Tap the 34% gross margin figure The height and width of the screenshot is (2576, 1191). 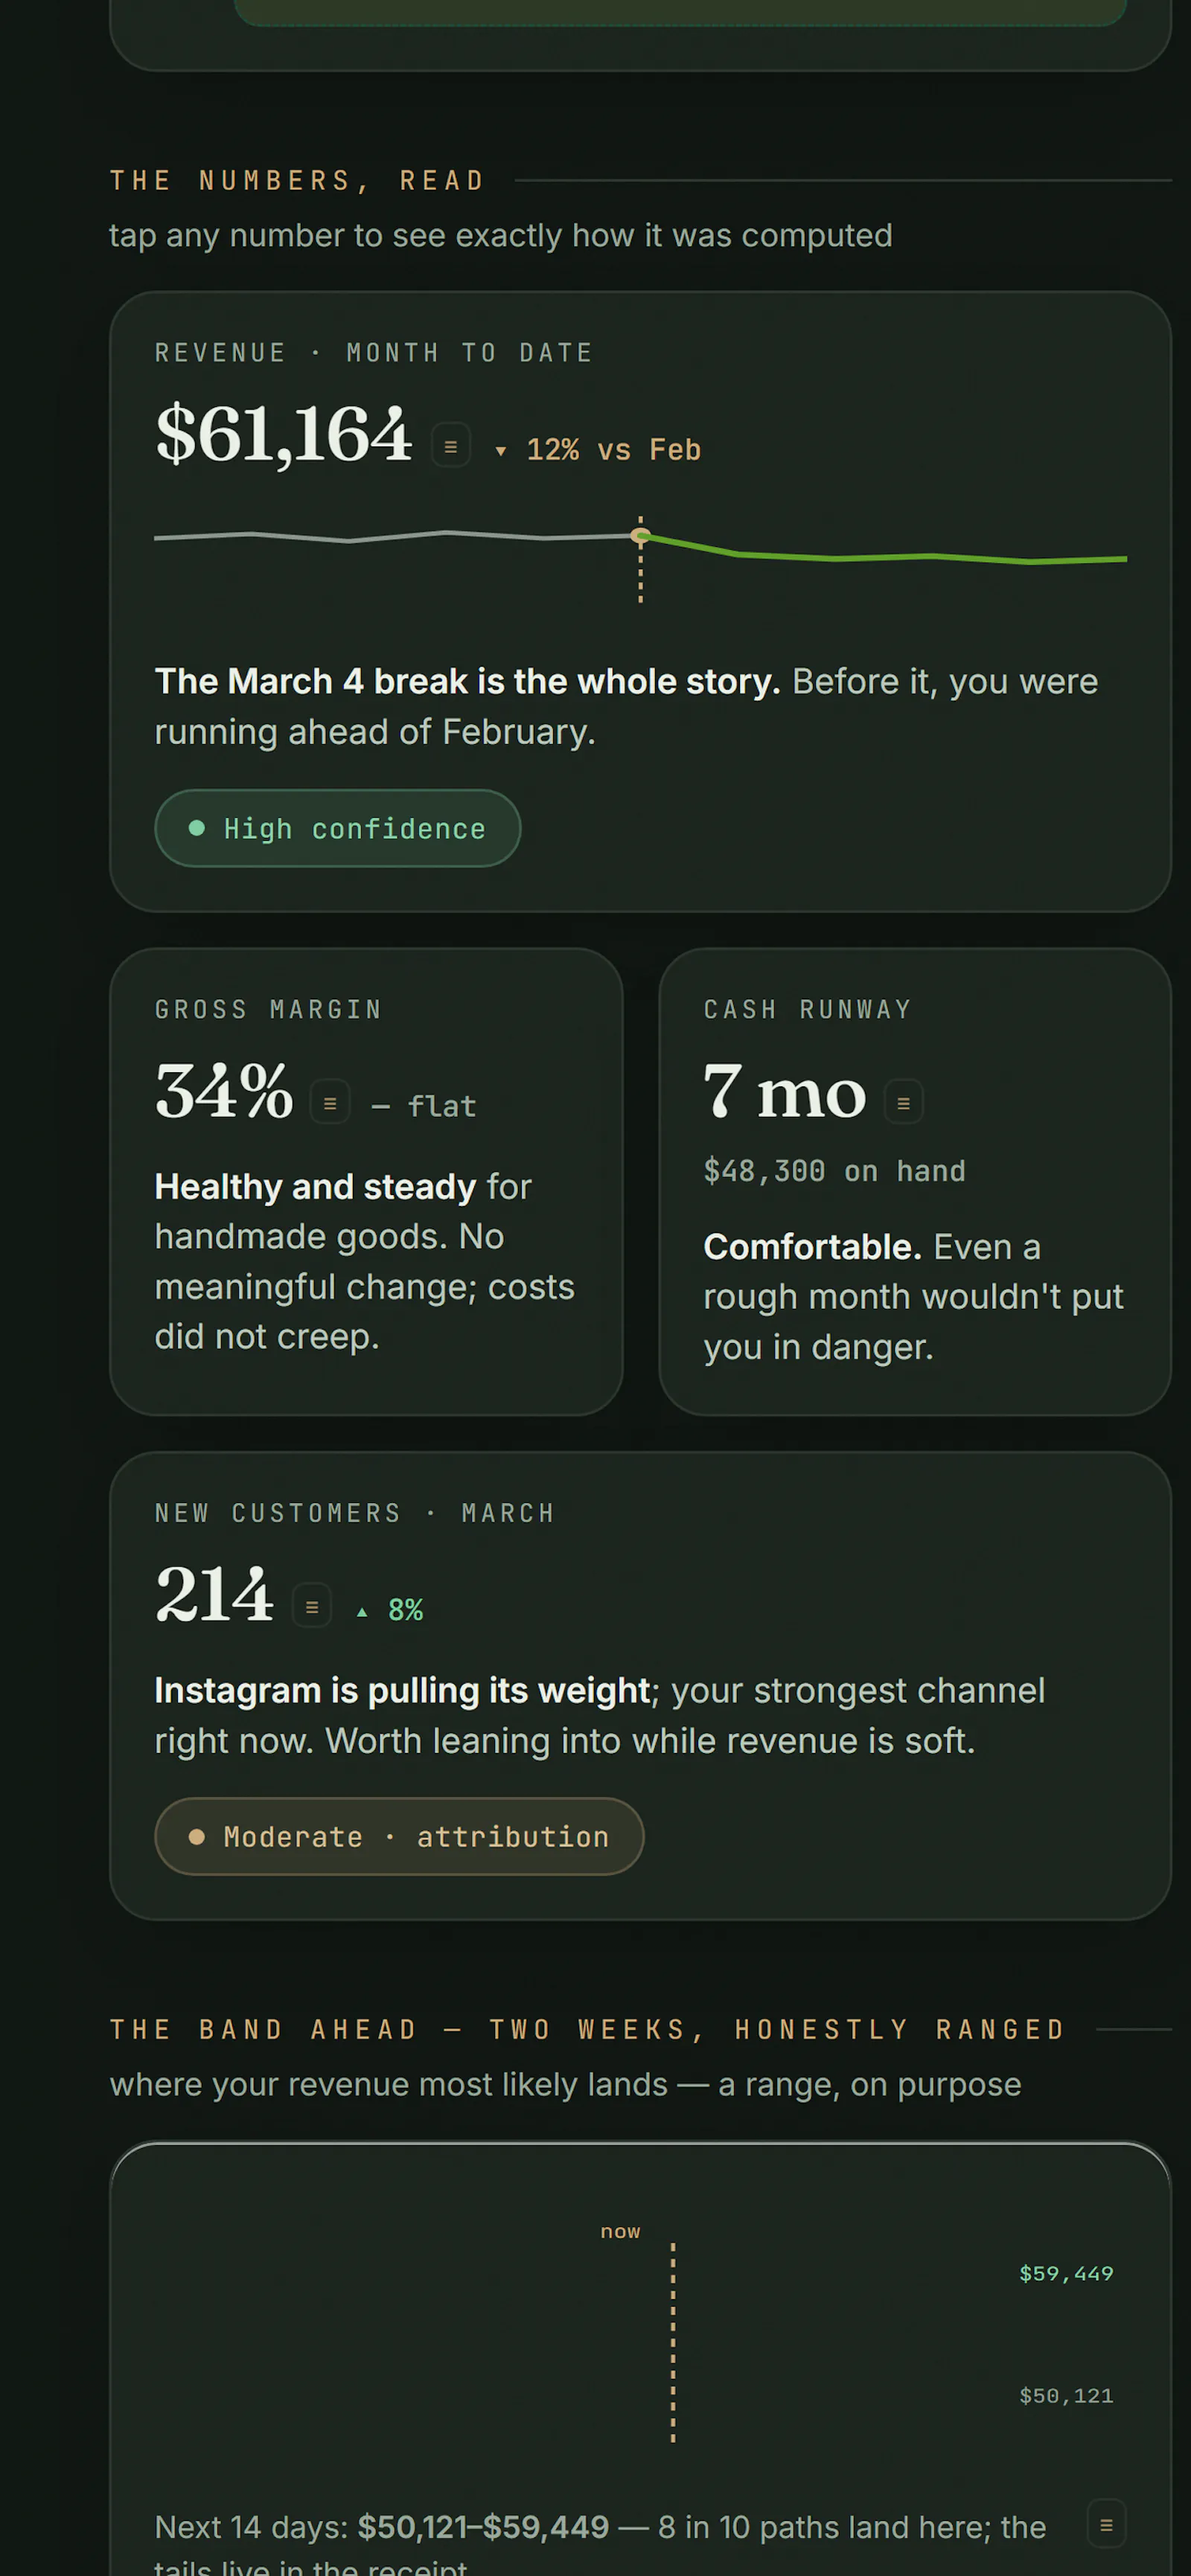point(224,1090)
